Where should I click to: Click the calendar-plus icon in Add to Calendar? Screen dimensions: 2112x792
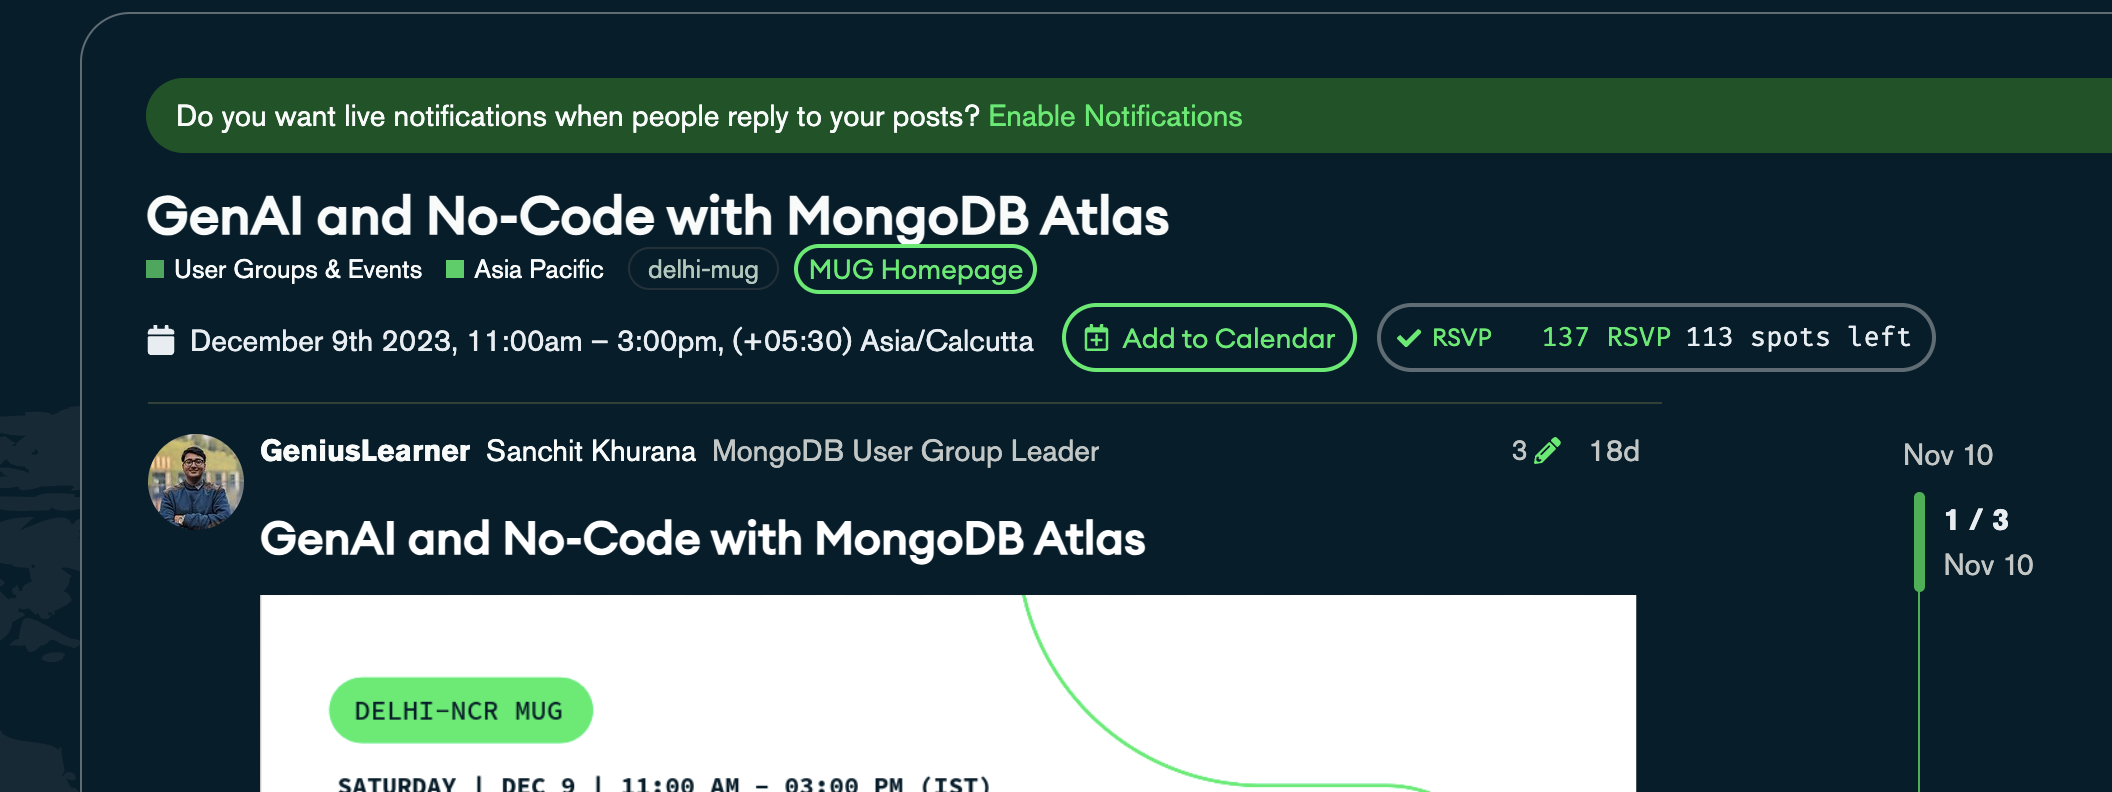click(x=1096, y=339)
